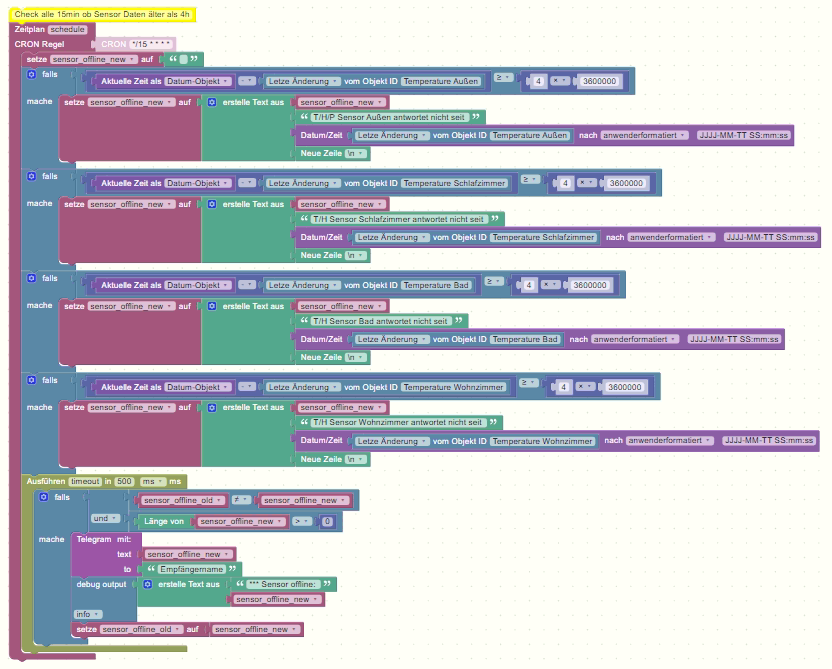Select the Temperature Außen object ID in the falls condition
Viewport: 832px width, 669px height.
441,81
